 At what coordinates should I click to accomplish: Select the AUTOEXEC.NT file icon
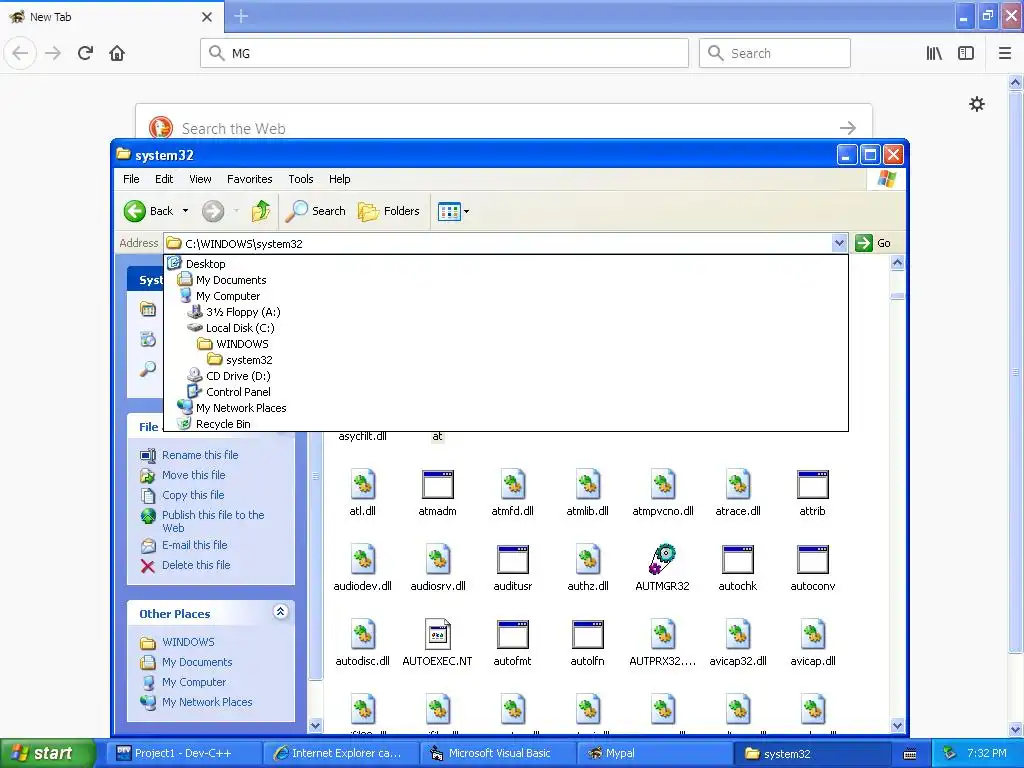pyautogui.click(x=438, y=635)
